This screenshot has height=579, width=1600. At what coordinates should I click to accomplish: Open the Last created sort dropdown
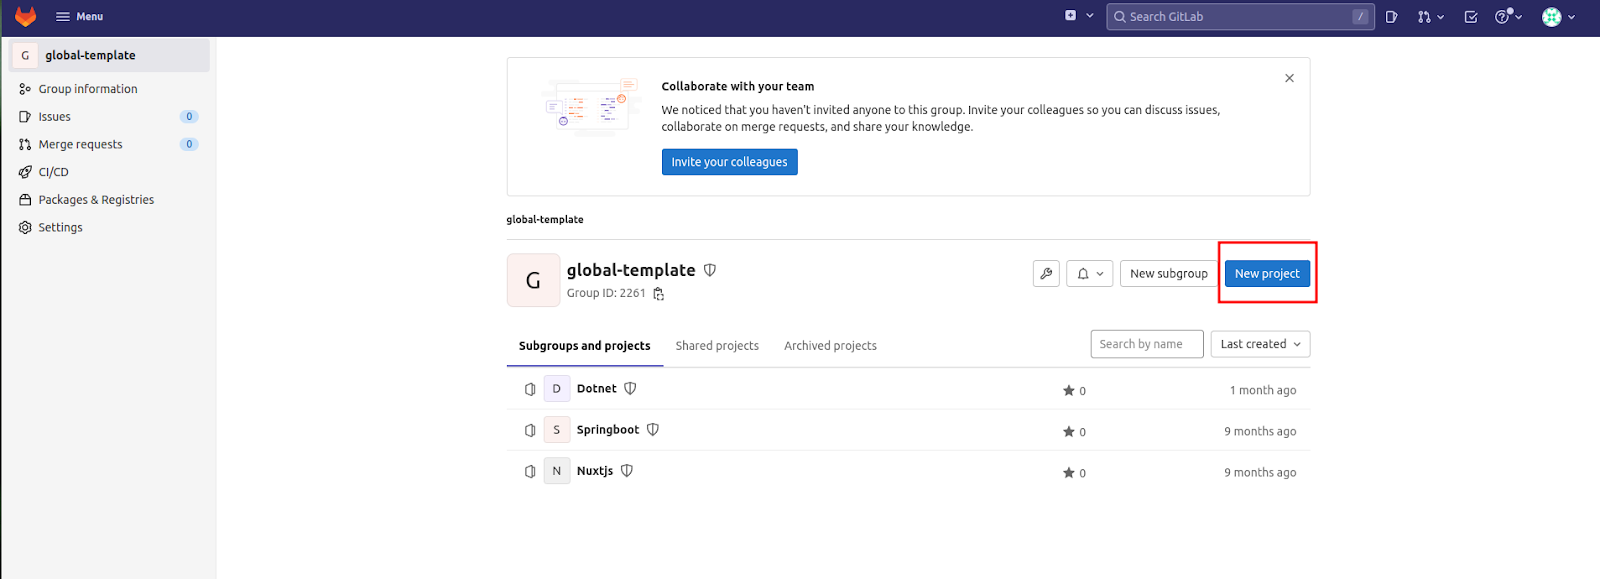pos(1260,344)
